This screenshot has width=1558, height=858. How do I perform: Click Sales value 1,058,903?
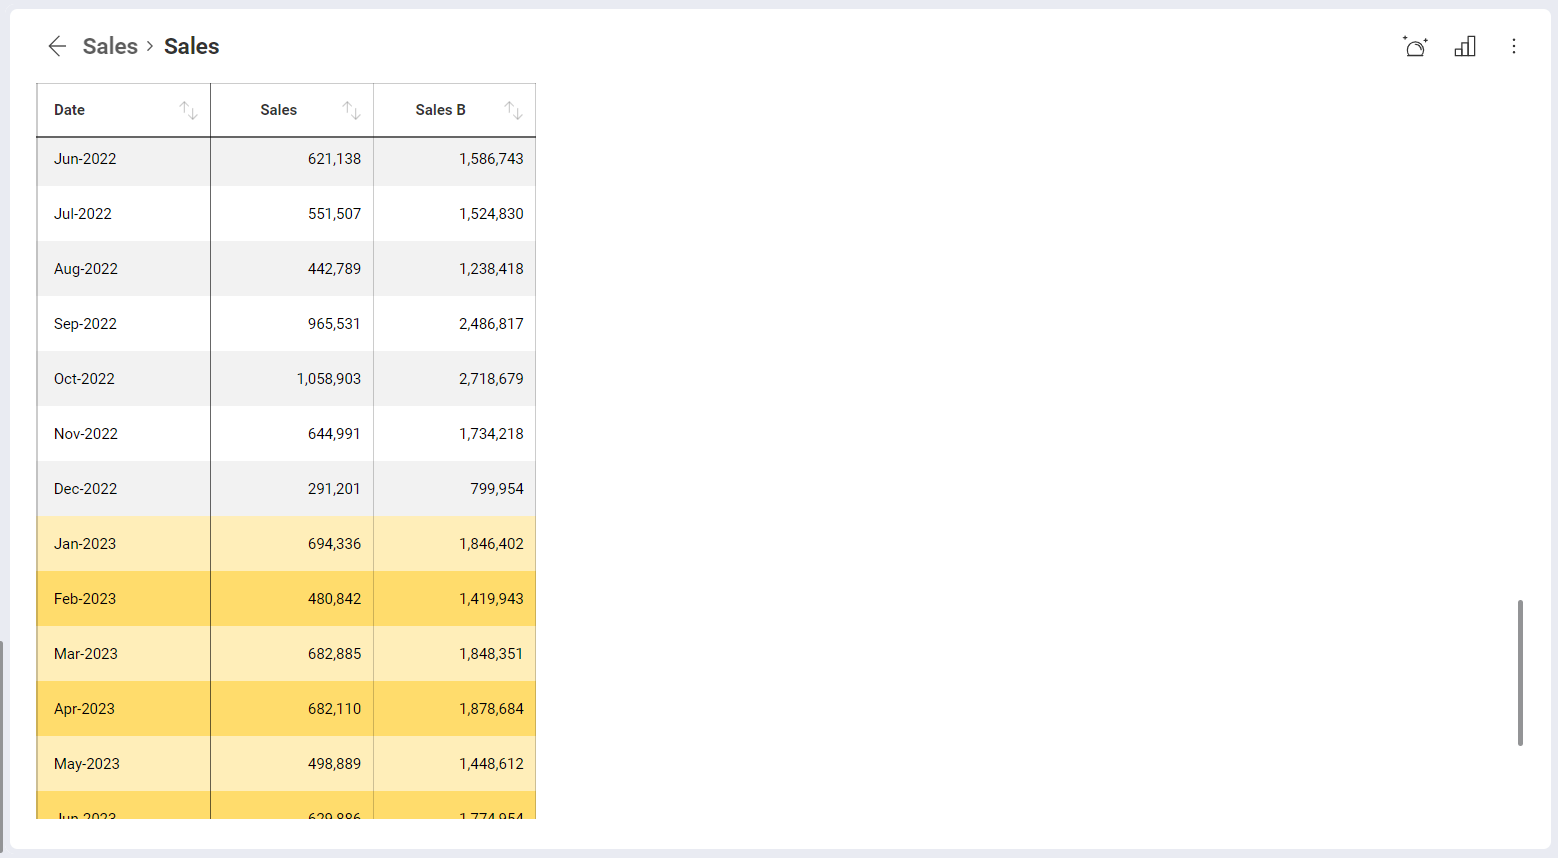[x=329, y=379]
